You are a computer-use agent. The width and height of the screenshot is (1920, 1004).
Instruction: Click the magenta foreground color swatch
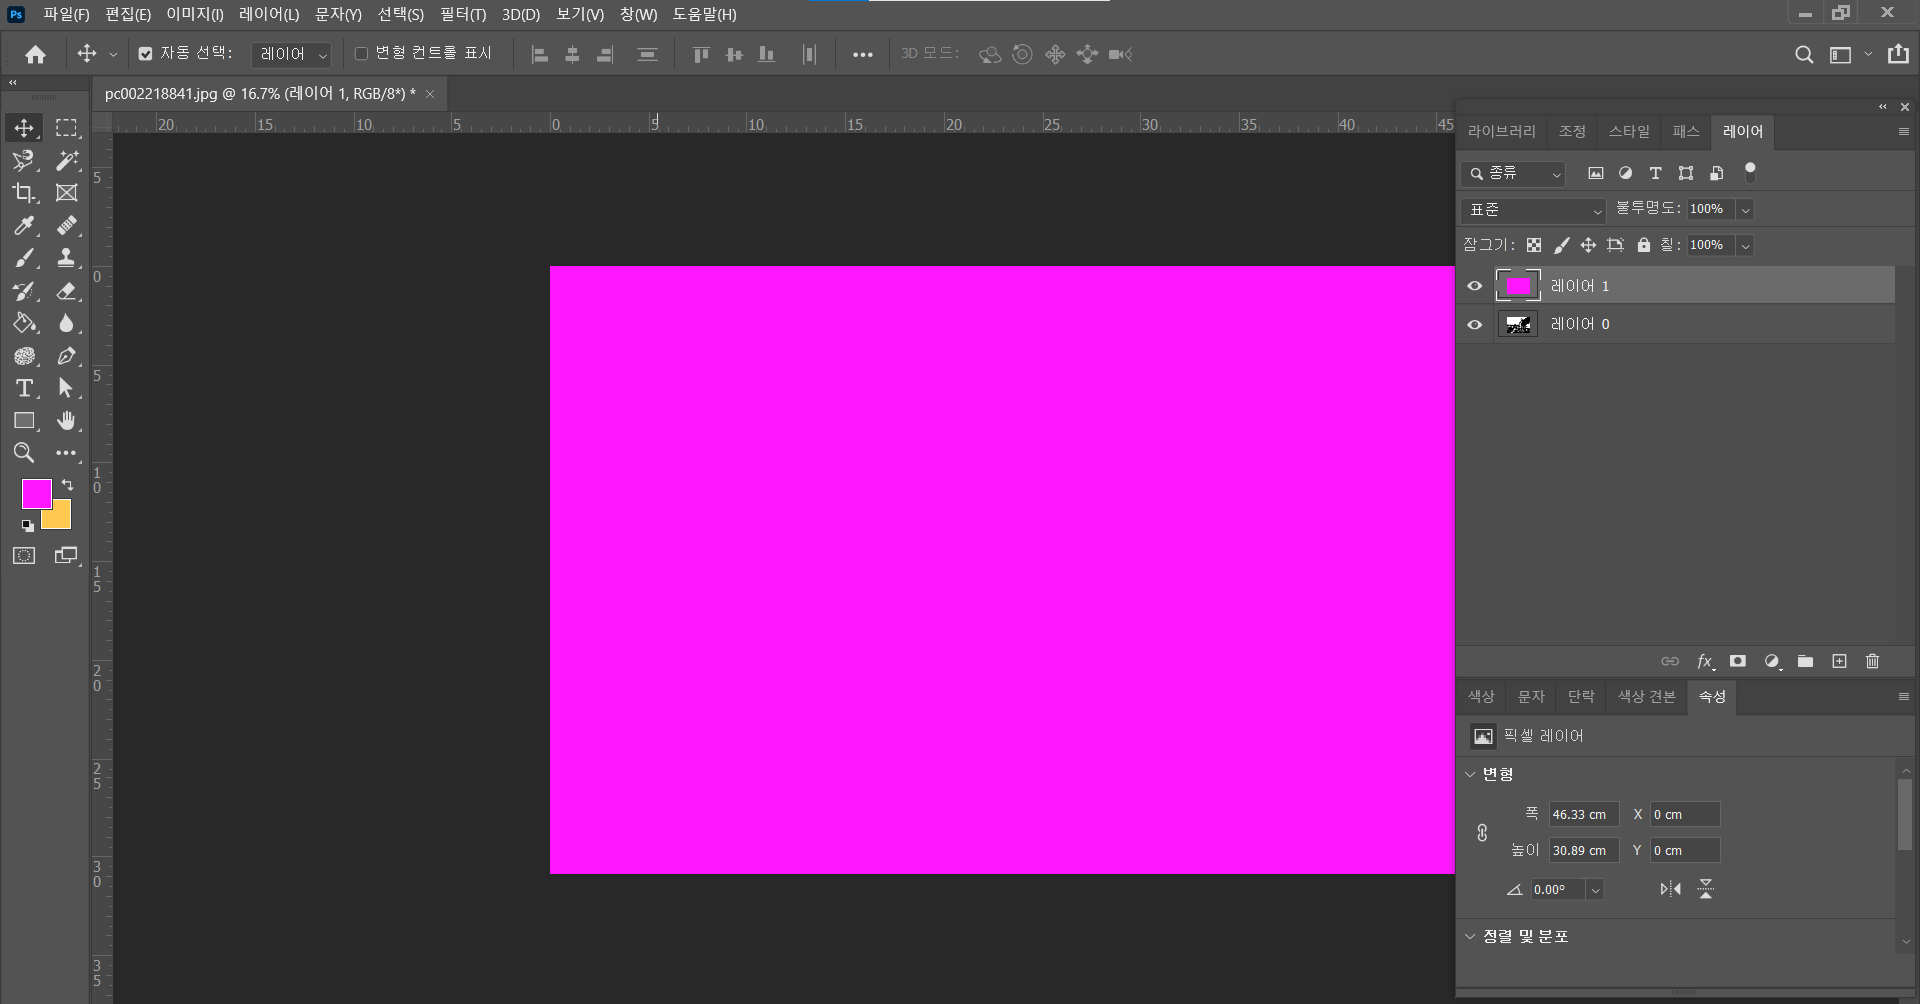click(36, 493)
